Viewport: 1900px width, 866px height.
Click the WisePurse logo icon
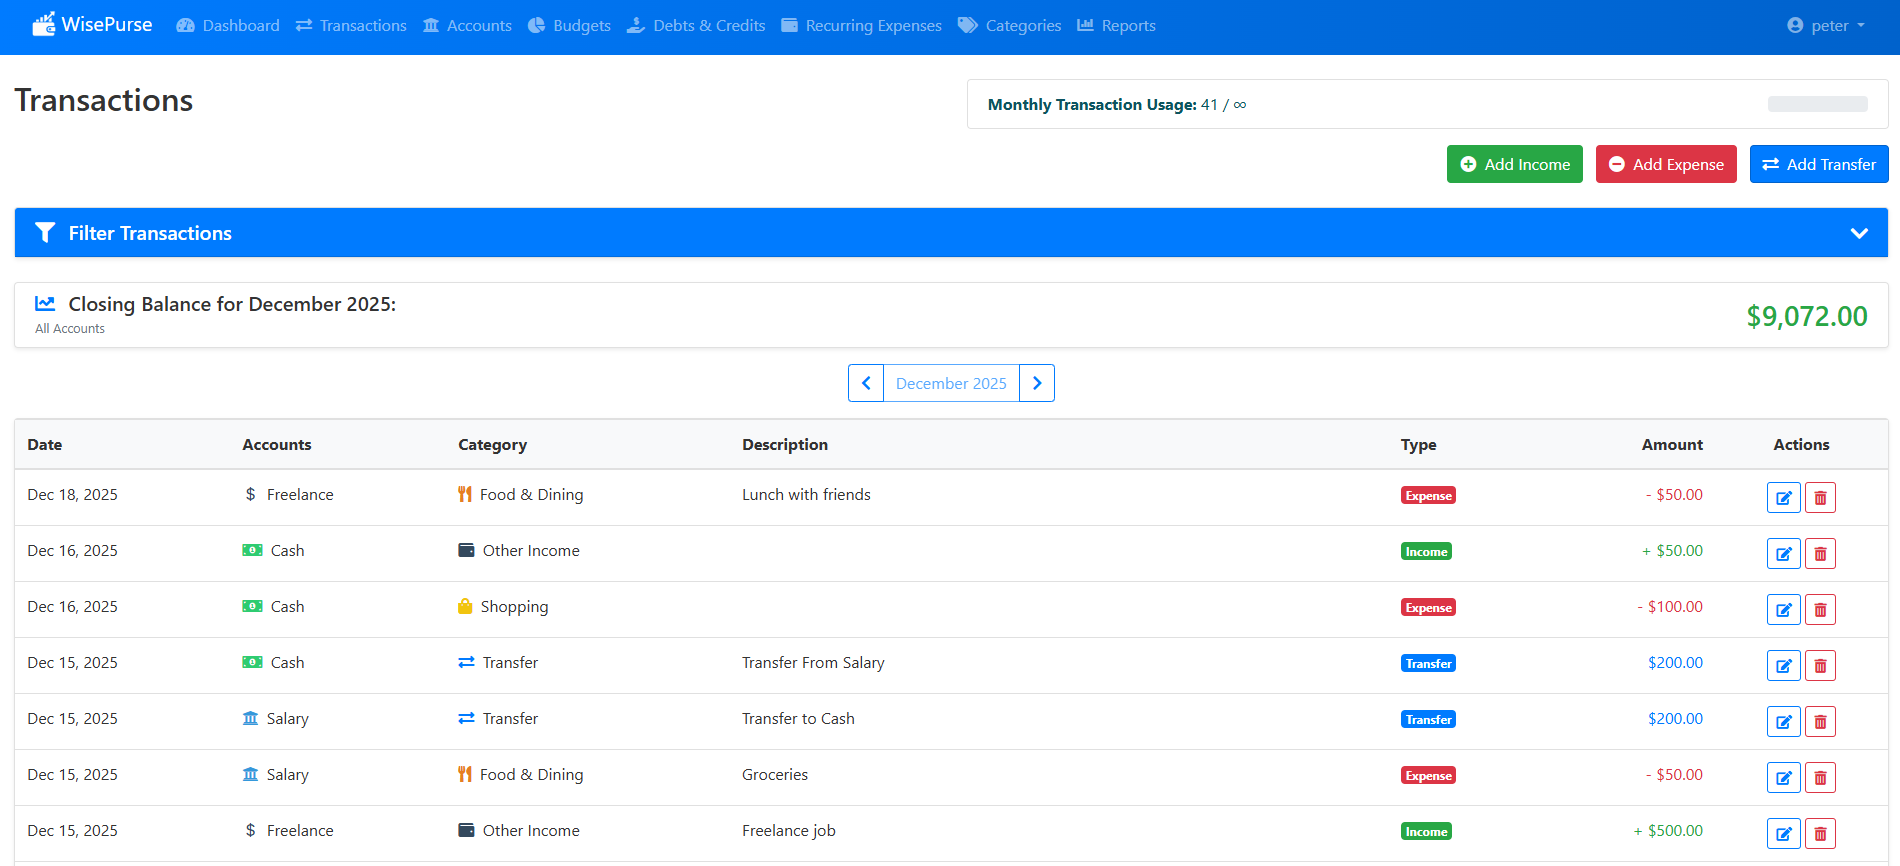[43, 24]
